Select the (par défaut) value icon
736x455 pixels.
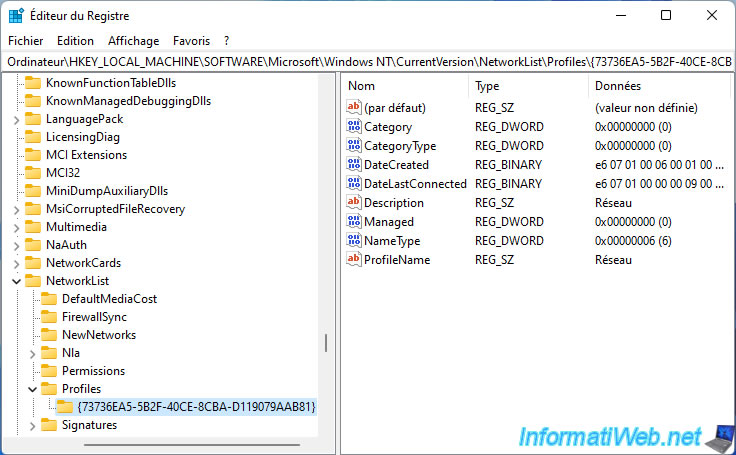pos(353,108)
